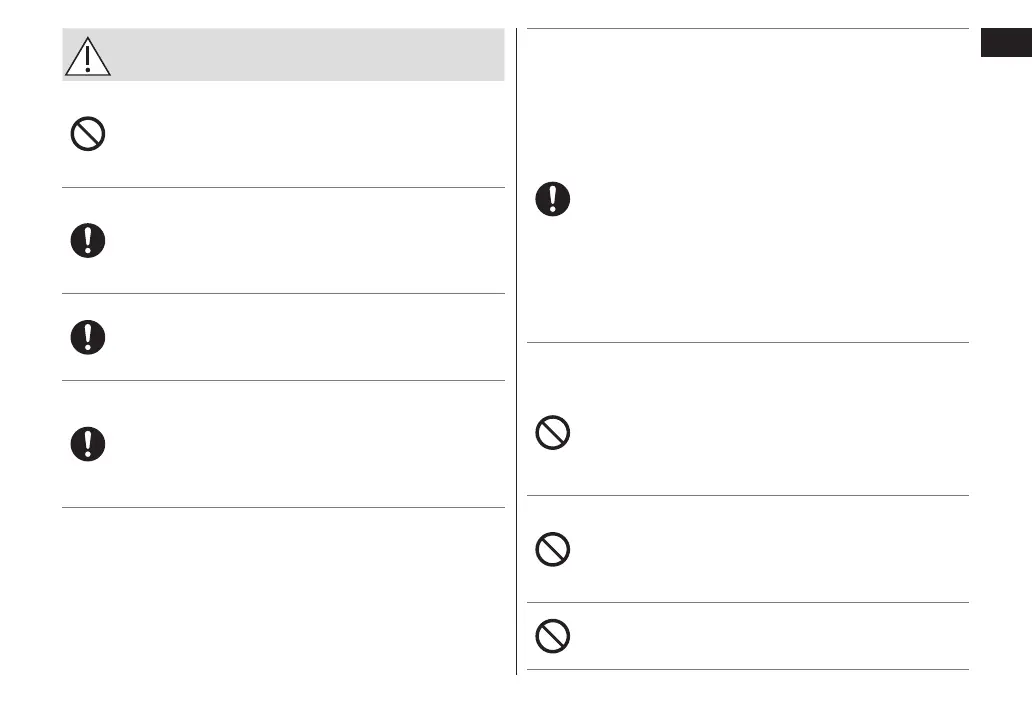Image resolution: width=1032 pixels, height=726 pixels.
Task: Click divider between second and third left exclamation icons
Action: [x=283, y=380]
